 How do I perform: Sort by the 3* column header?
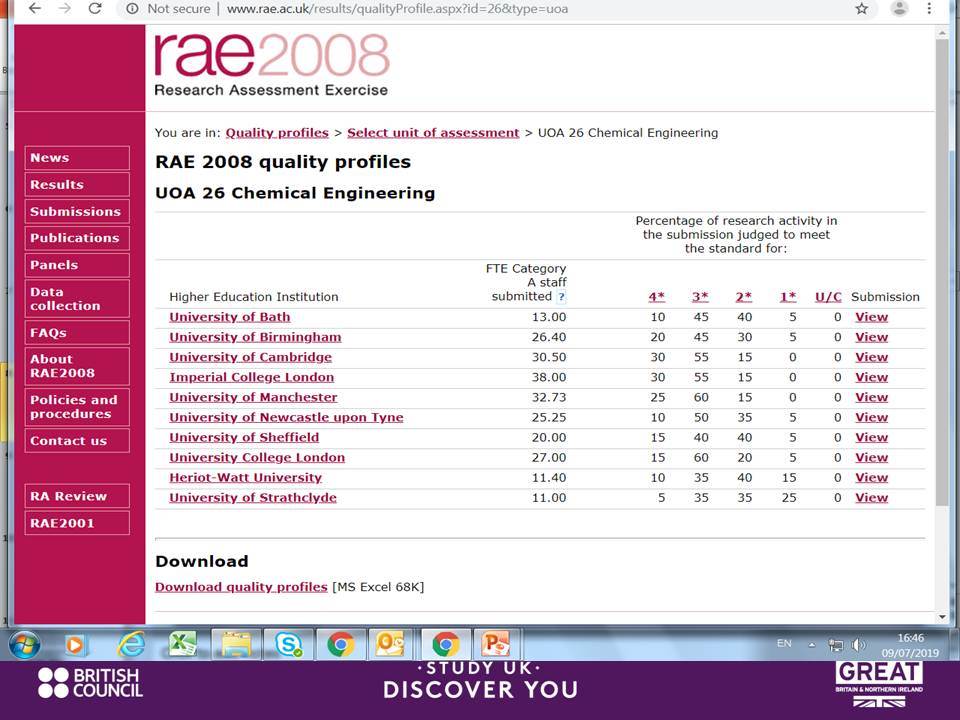point(700,297)
